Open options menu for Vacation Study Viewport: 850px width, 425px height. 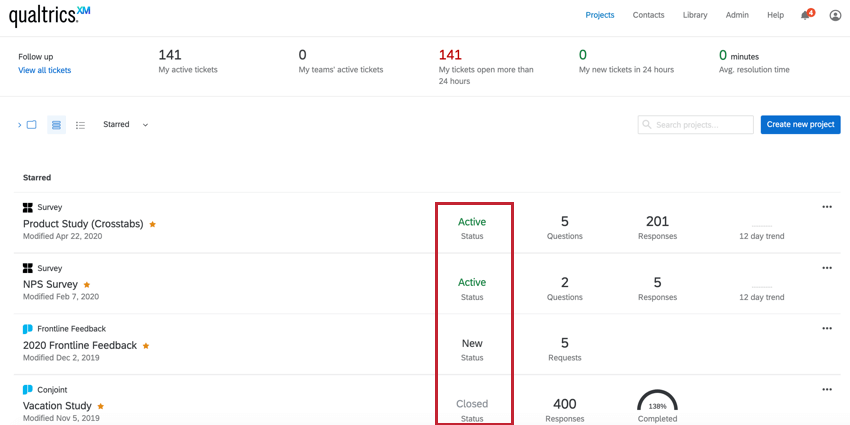coord(827,389)
